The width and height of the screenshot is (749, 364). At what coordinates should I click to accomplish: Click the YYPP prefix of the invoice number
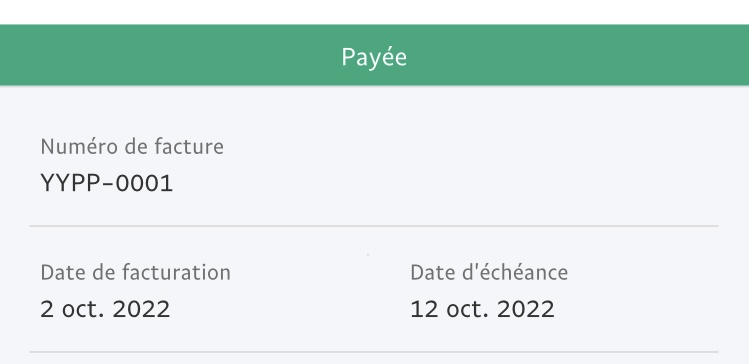coord(71,183)
